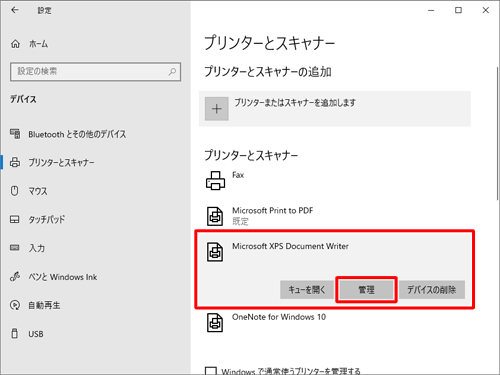Open ペンと Windows Ink settings
500x375 pixels.
(x=63, y=277)
